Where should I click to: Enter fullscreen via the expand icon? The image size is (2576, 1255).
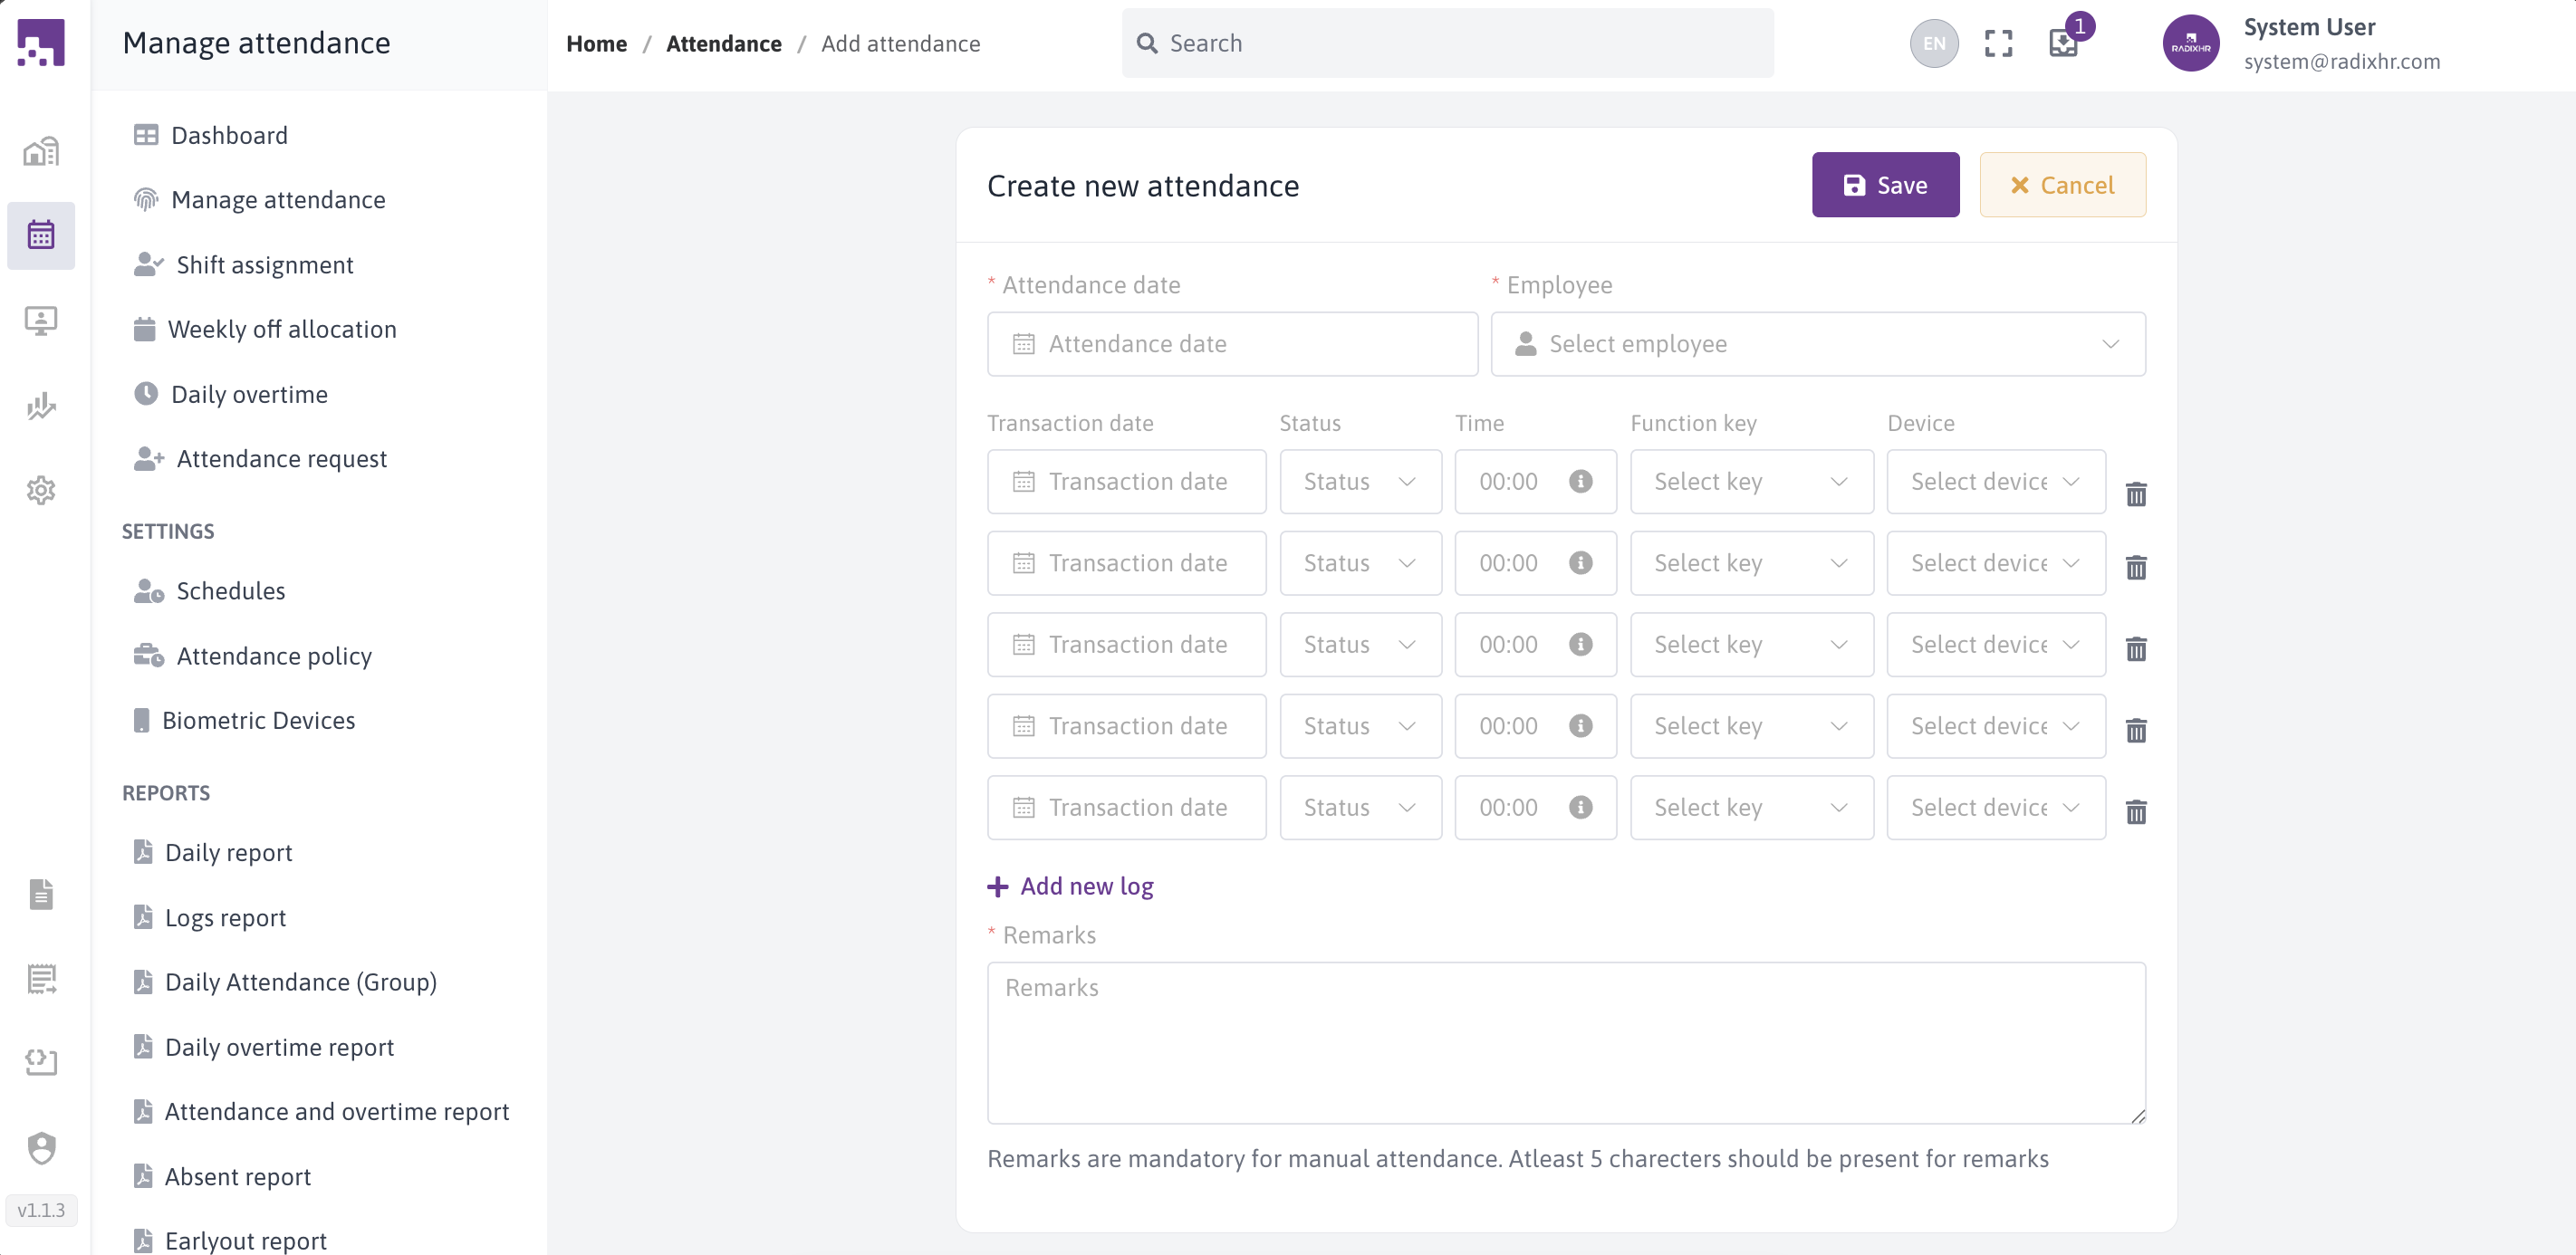(x=1998, y=43)
